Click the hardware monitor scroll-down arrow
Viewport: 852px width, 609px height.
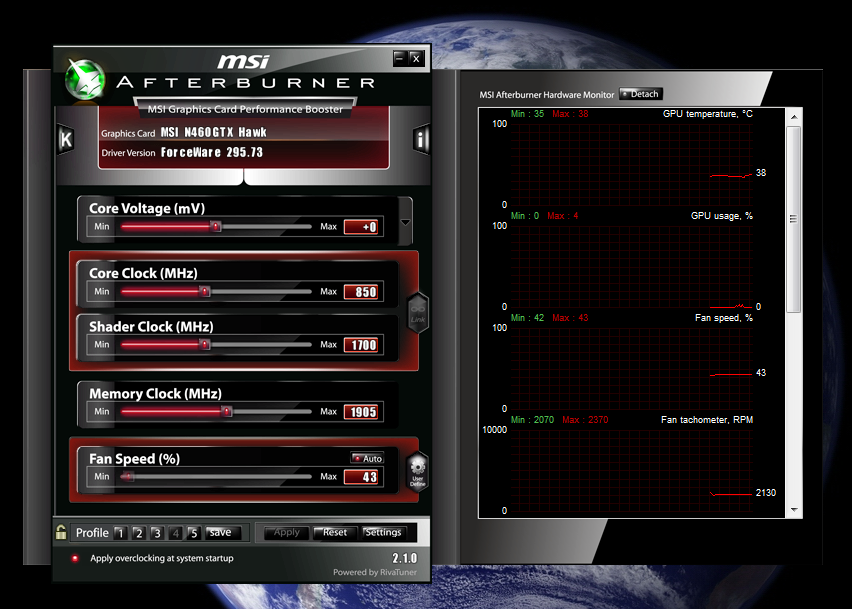pyautogui.click(x=794, y=510)
